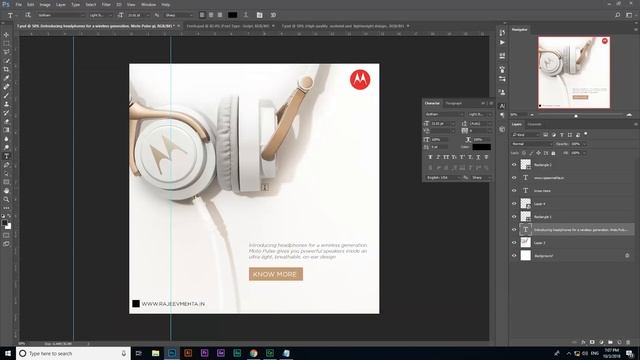Click the faux italic button in Character panel
Image resolution: width=640 pixels, height=360 pixels.
[438, 157]
